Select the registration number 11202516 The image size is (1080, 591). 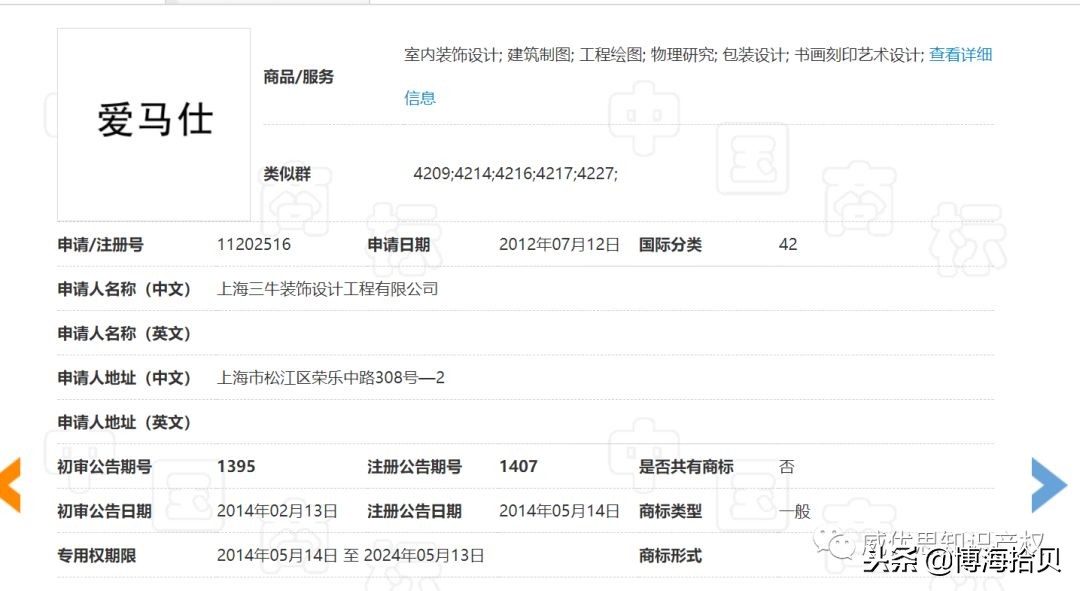[x=253, y=245]
